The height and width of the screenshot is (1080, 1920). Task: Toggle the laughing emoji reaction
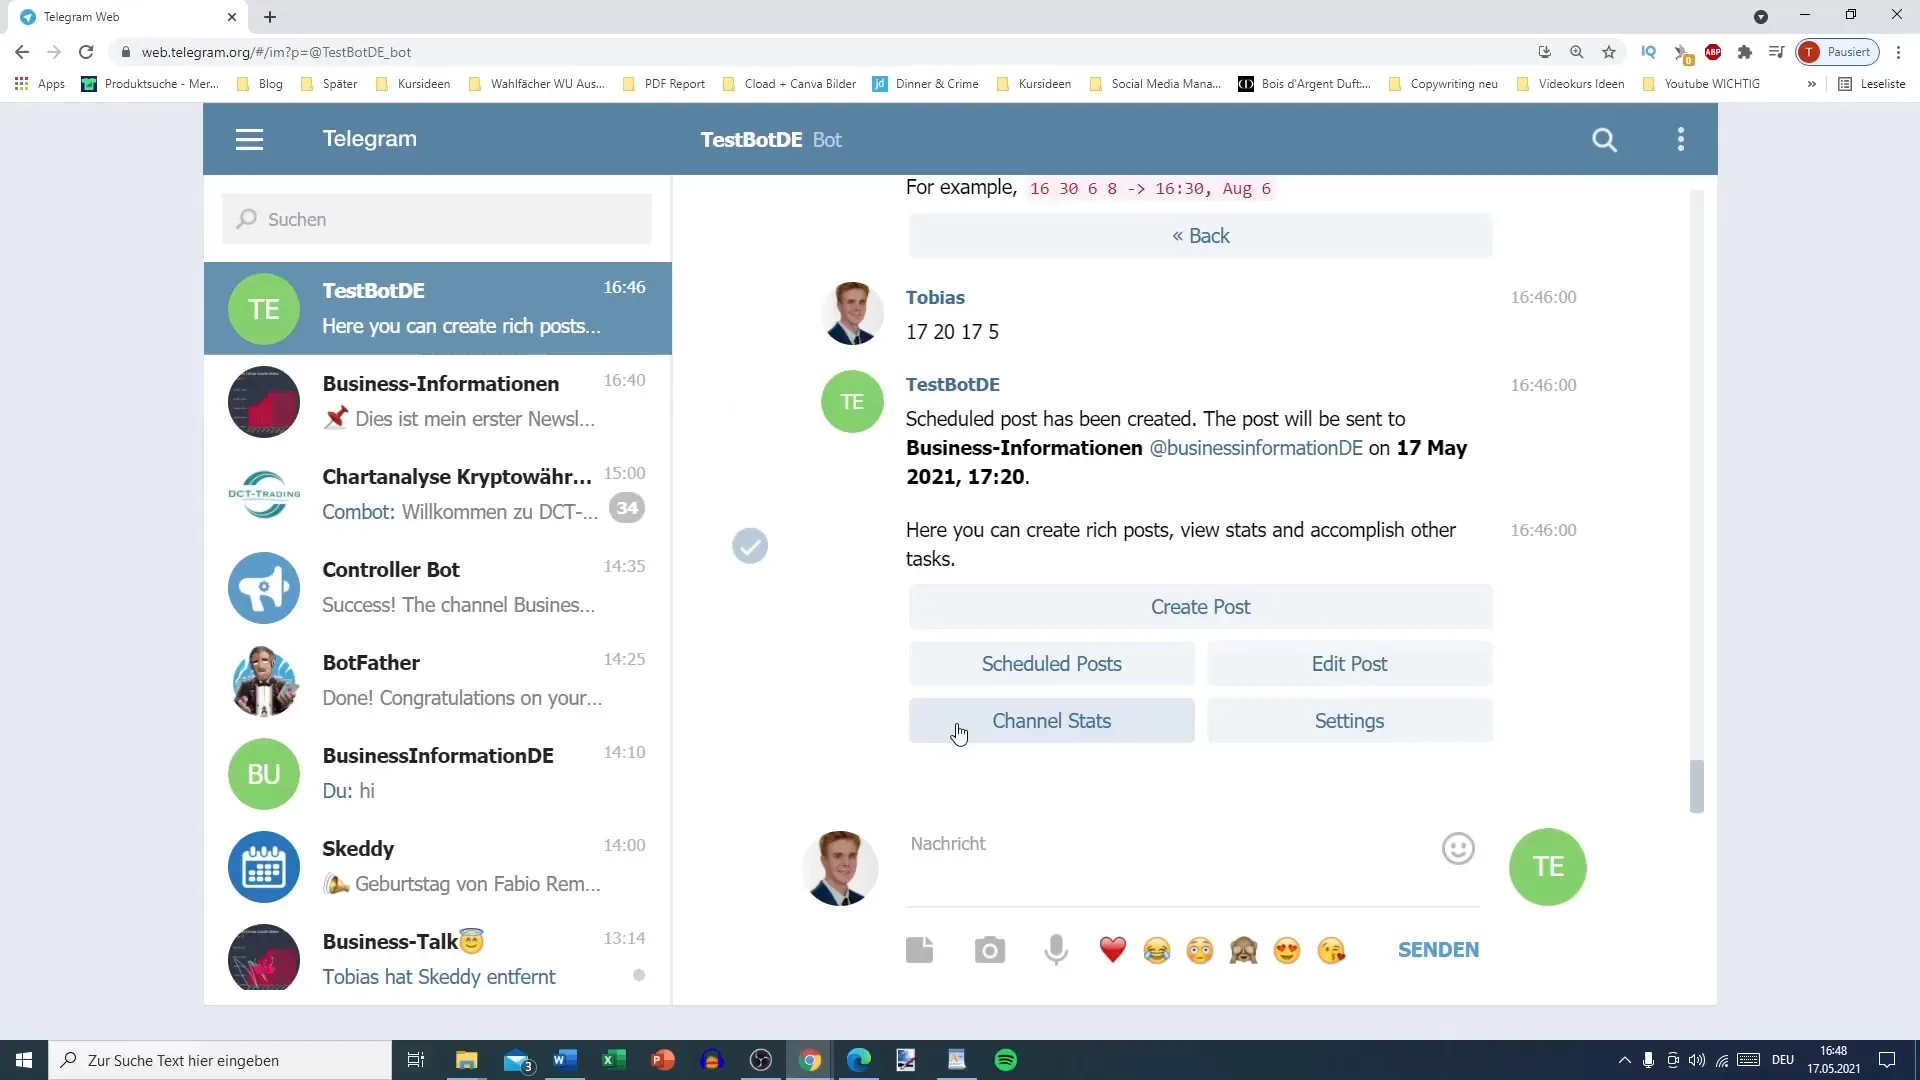1156,949
